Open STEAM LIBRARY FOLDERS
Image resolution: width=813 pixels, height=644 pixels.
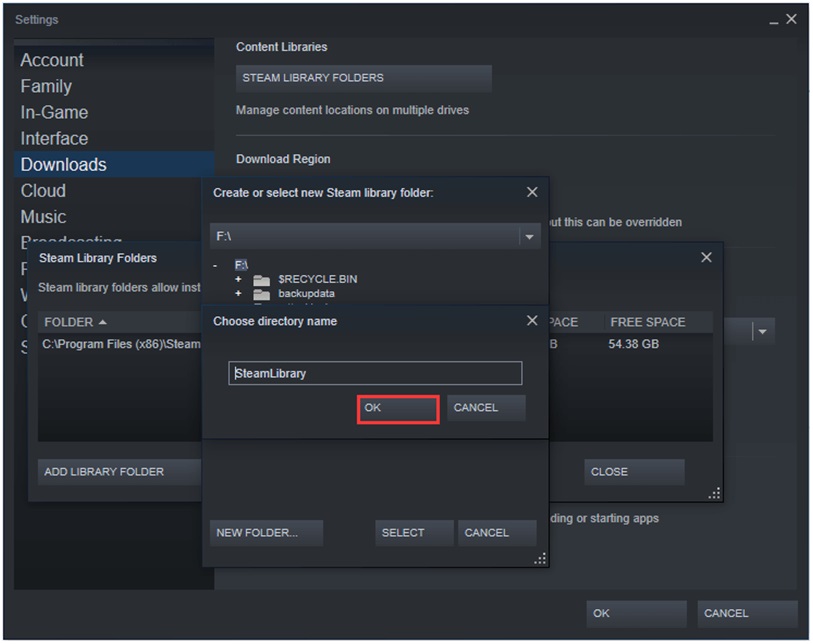(362, 78)
